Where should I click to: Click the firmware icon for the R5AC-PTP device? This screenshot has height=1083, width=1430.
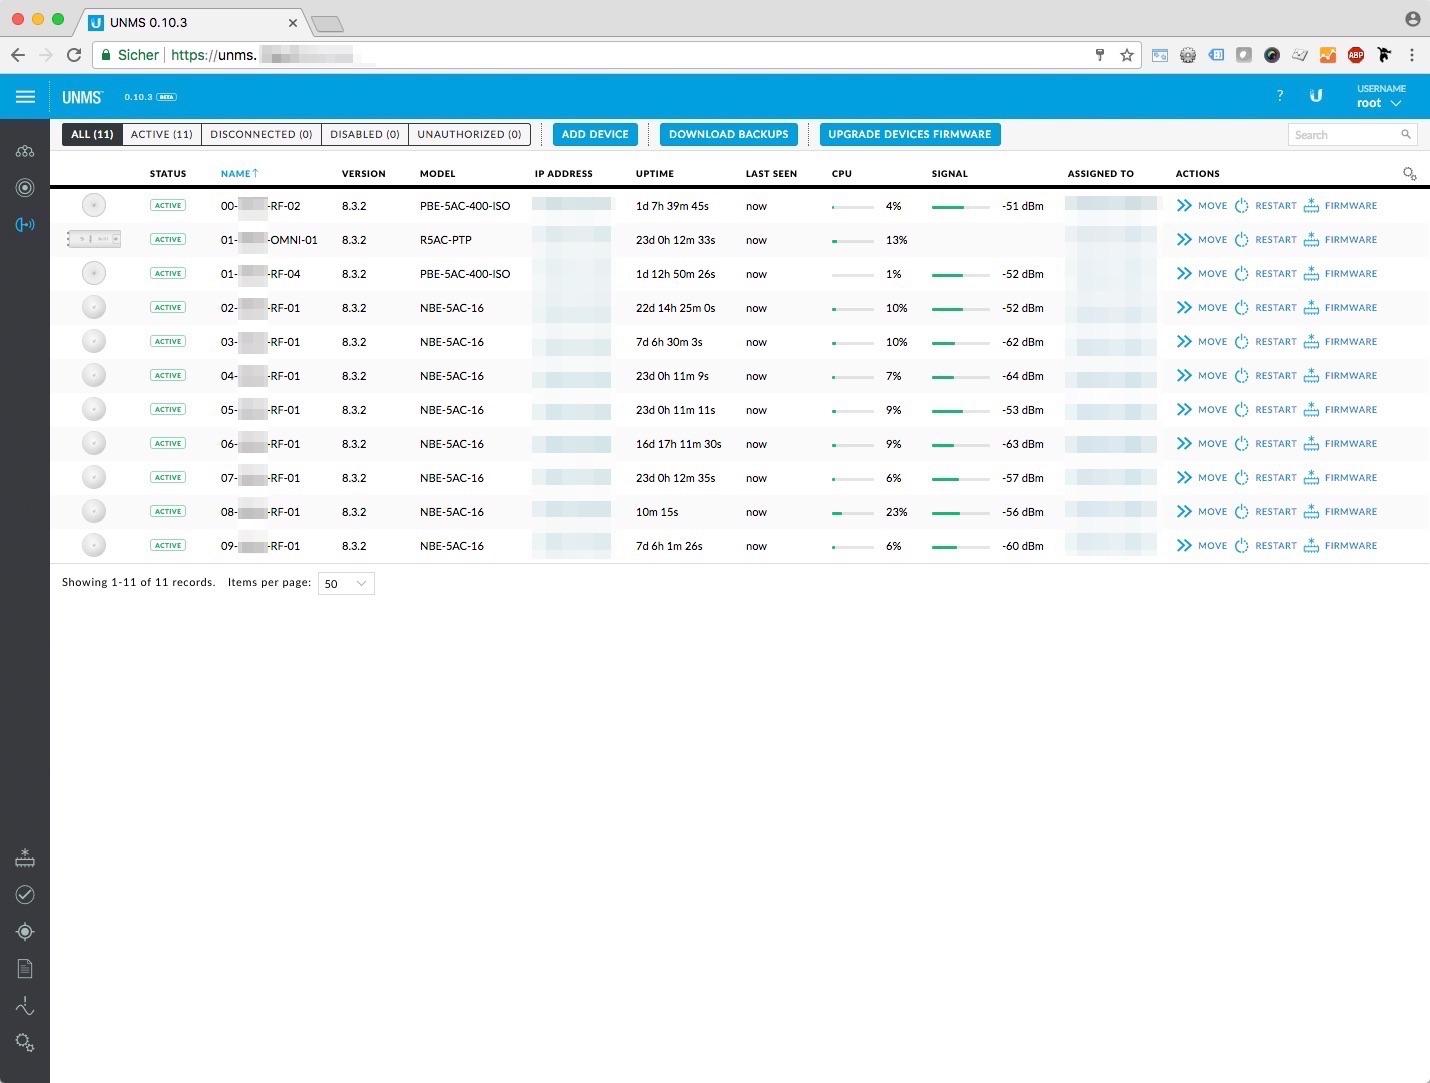1311,240
